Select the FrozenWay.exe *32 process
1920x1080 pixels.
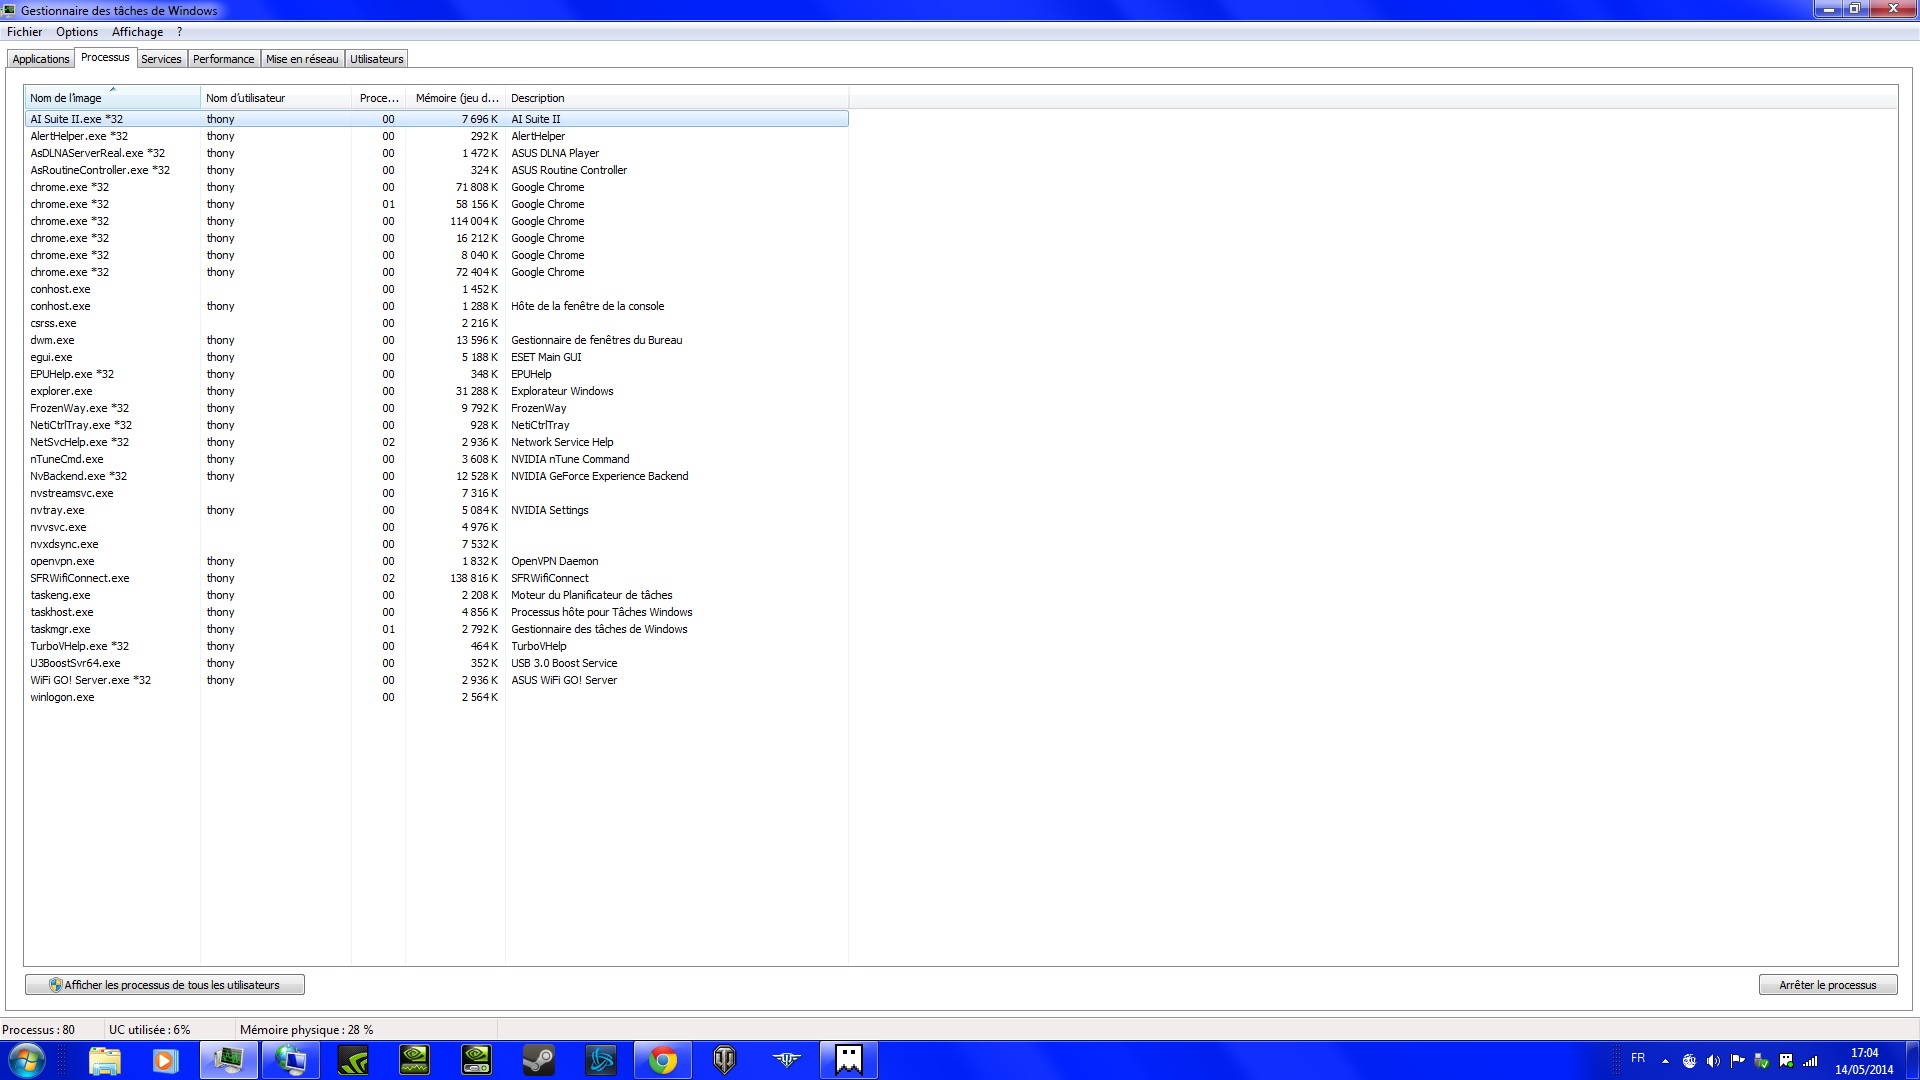pyautogui.click(x=436, y=408)
